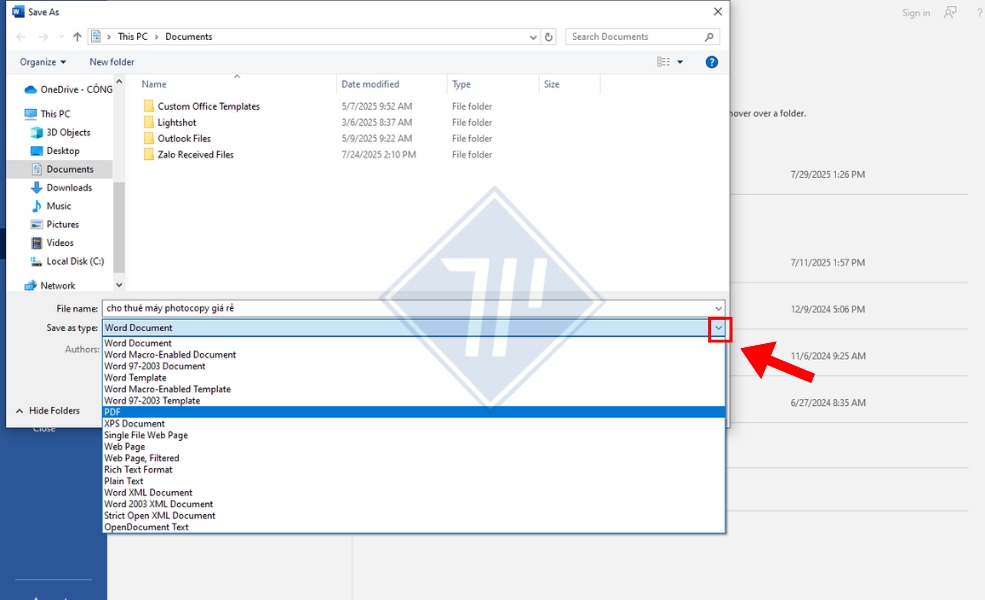The width and height of the screenshot is (985, 600).
Task: Select Downloads in the navigation pane
Action: pyautogui.click(x=68, y=187)
